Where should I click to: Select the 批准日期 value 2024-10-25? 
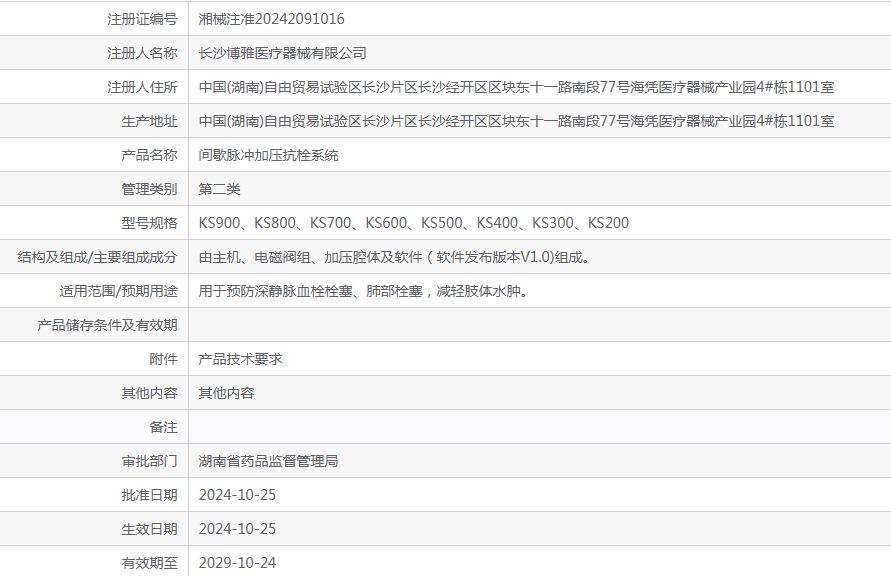pos(237,495)
